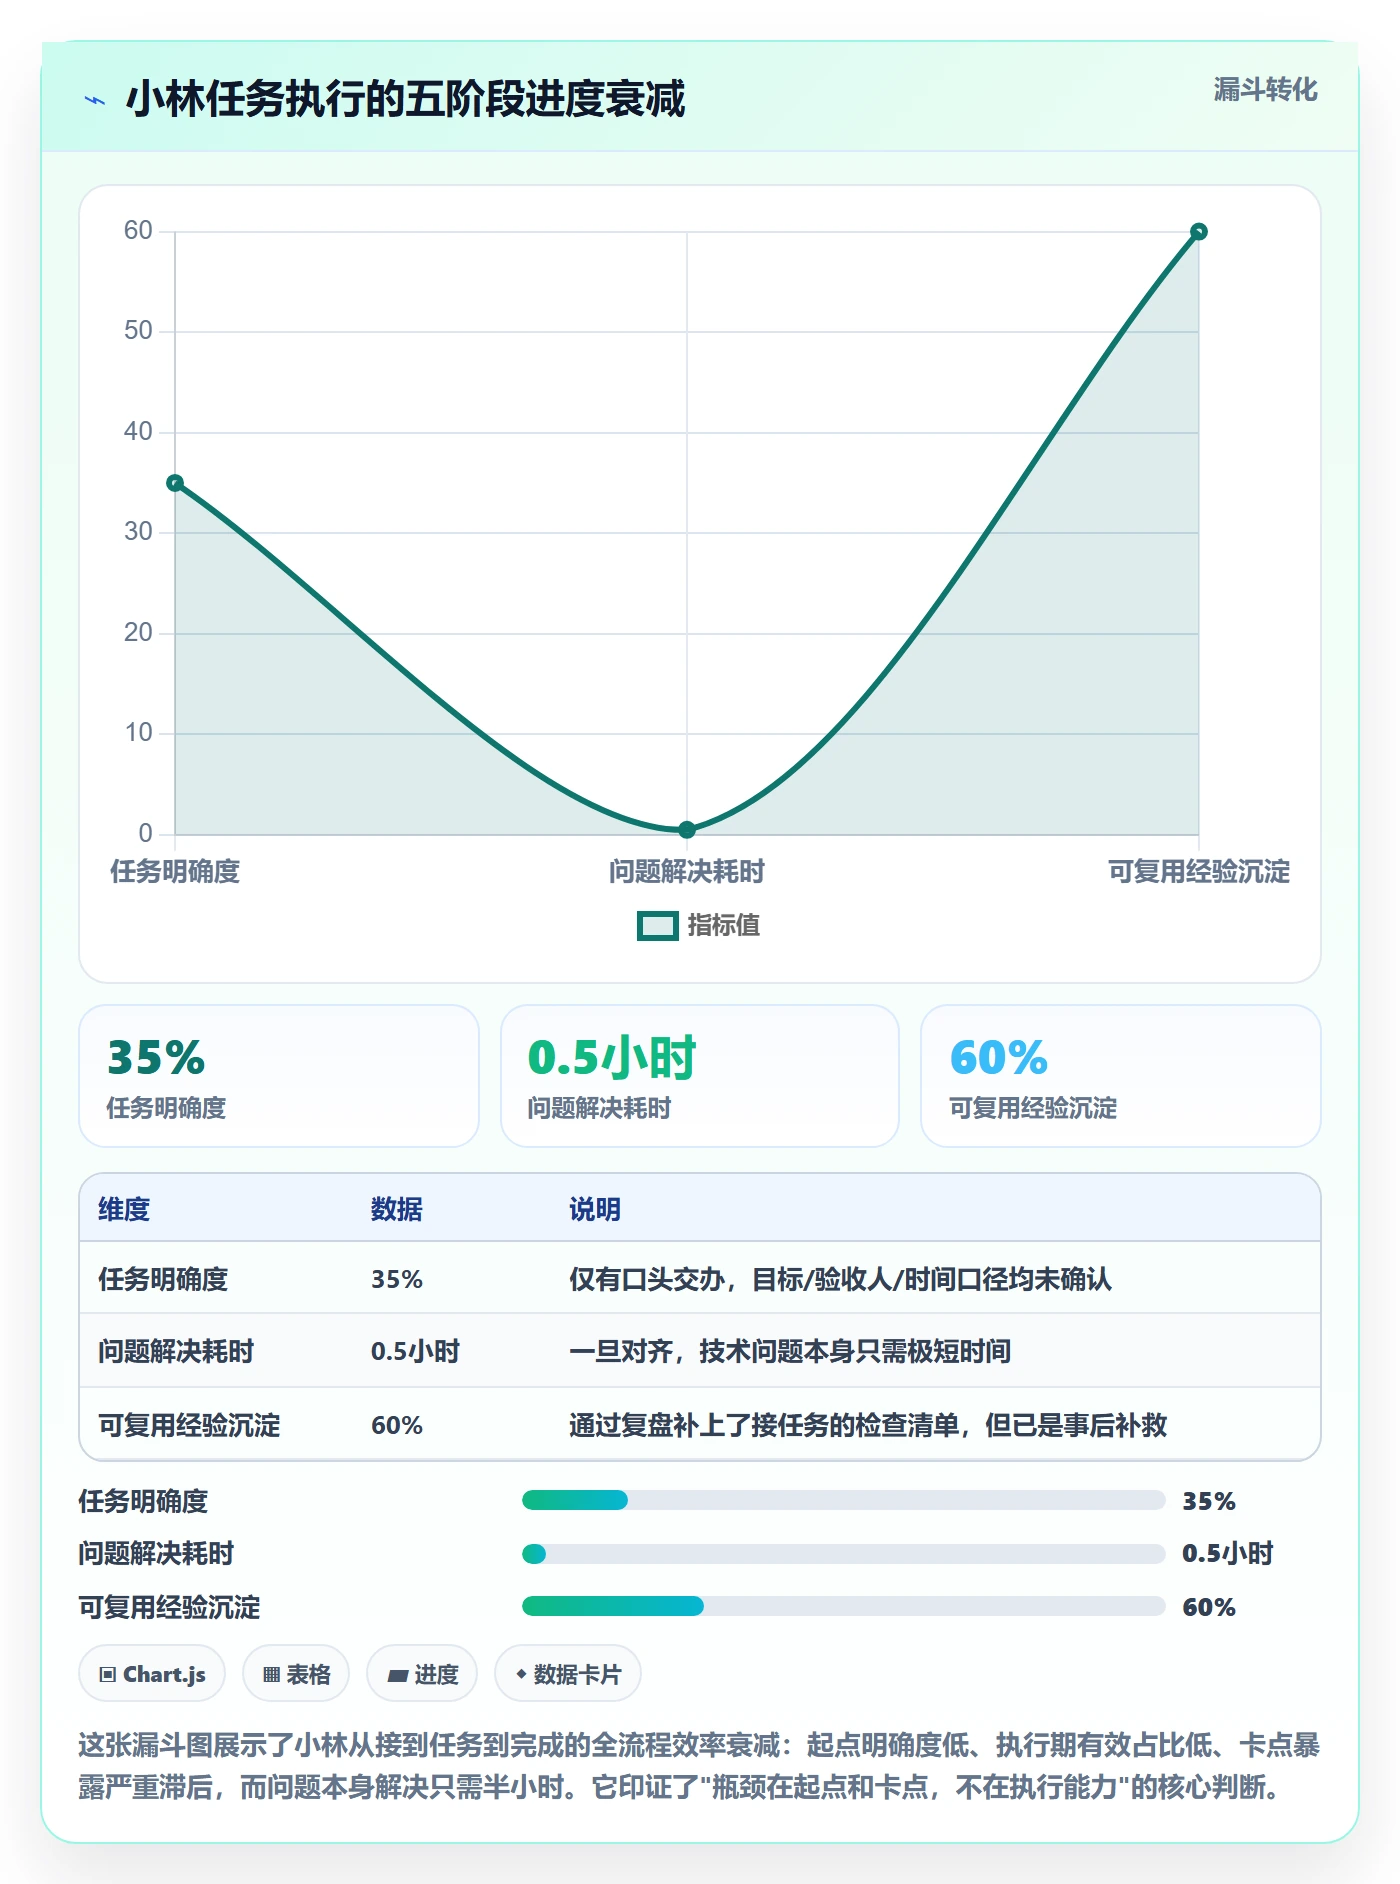Click the 35% progress value label

1209,1502
